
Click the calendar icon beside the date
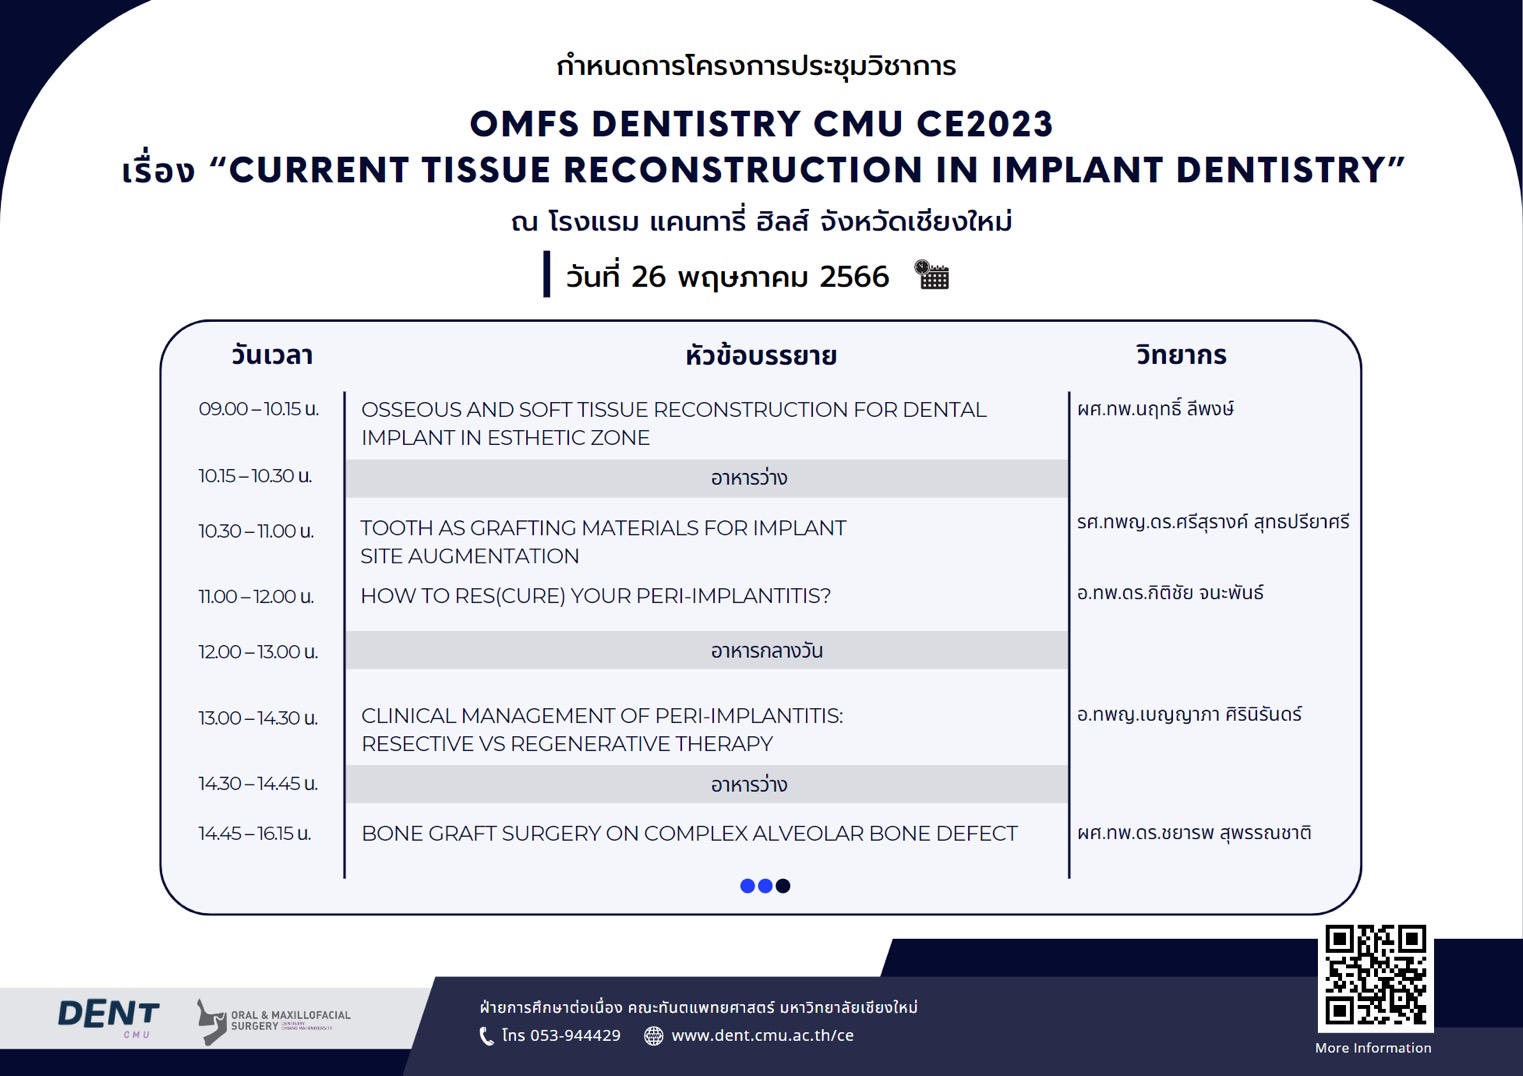[x=932, y=274]
